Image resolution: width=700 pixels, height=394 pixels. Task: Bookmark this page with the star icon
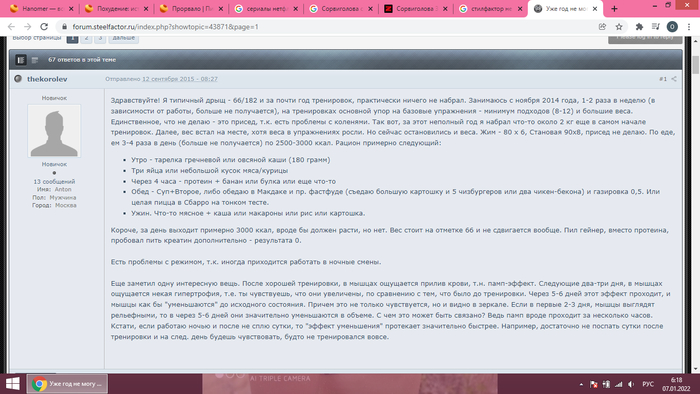click(x=619, y=27)
